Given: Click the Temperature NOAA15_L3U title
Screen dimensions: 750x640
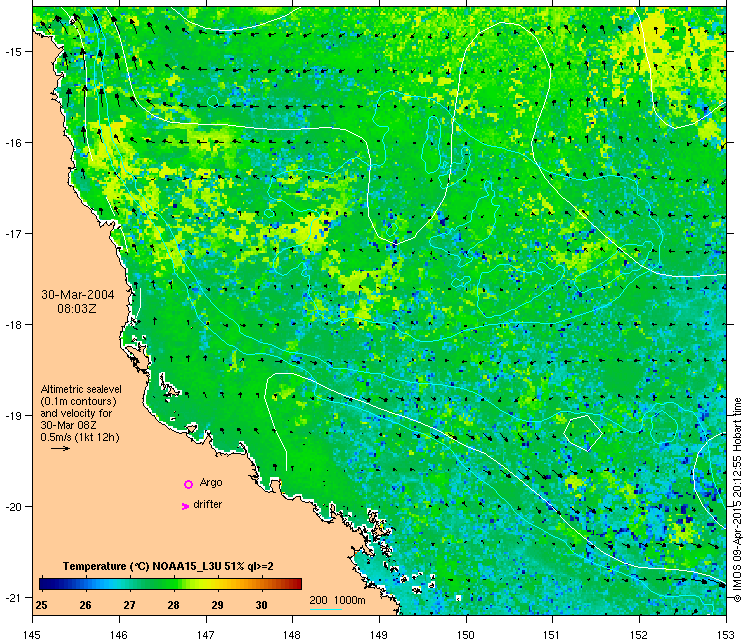Looking at the screenshot, I should click(168, 566).
